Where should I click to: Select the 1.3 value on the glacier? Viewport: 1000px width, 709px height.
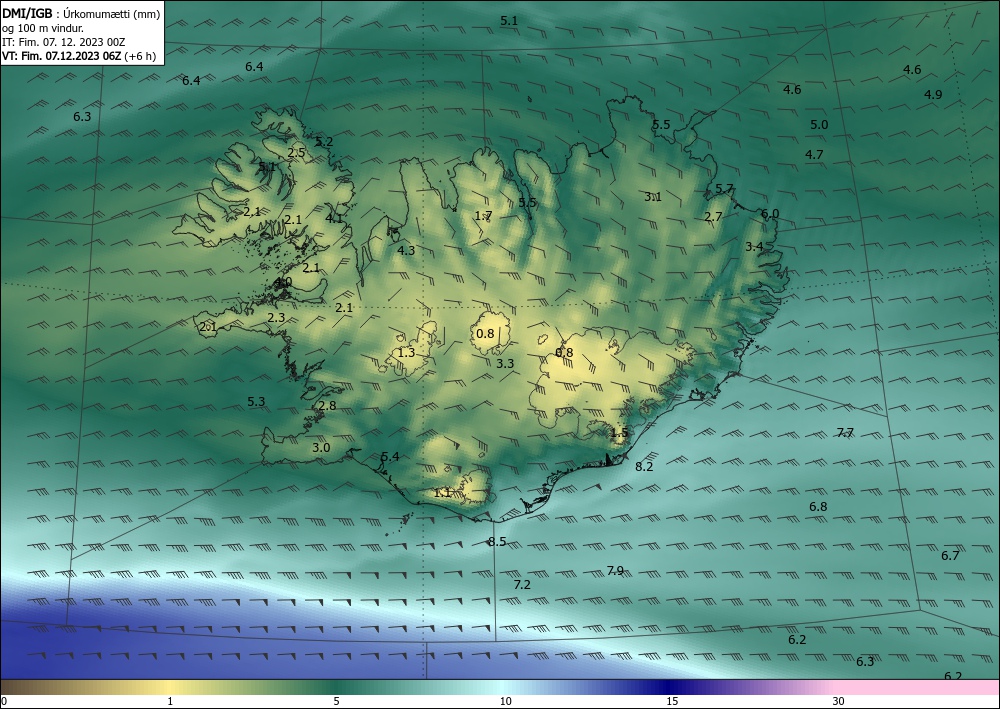[x=406, y=353]
